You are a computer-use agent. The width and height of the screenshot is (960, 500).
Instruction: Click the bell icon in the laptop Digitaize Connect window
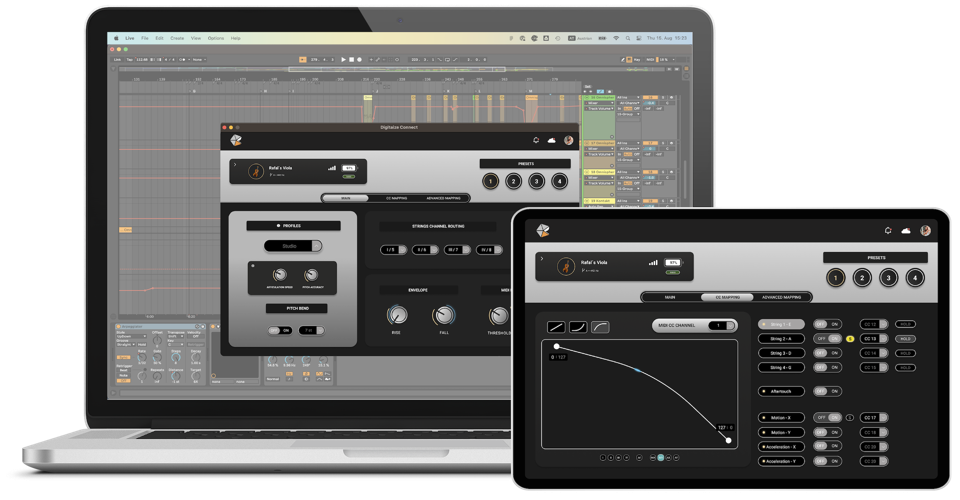click(535, 141)
